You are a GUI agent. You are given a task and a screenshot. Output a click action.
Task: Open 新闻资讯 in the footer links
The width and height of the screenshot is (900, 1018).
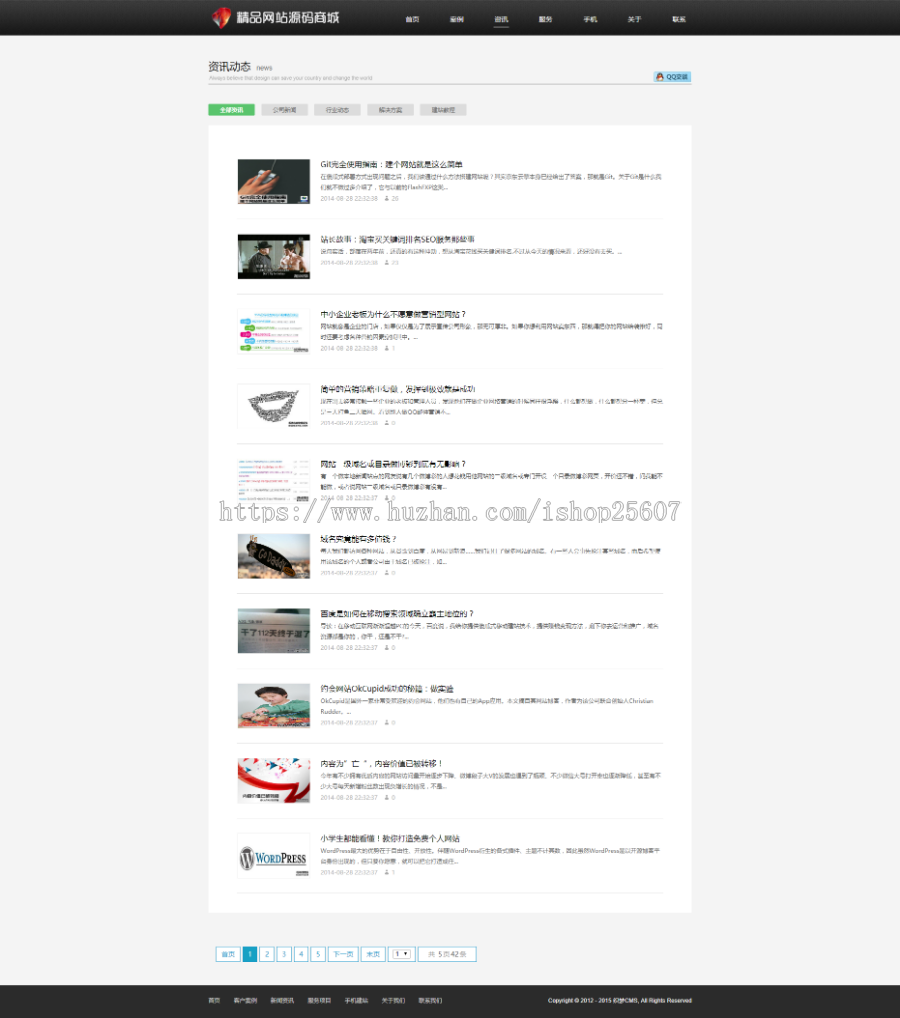(282, 1000)
